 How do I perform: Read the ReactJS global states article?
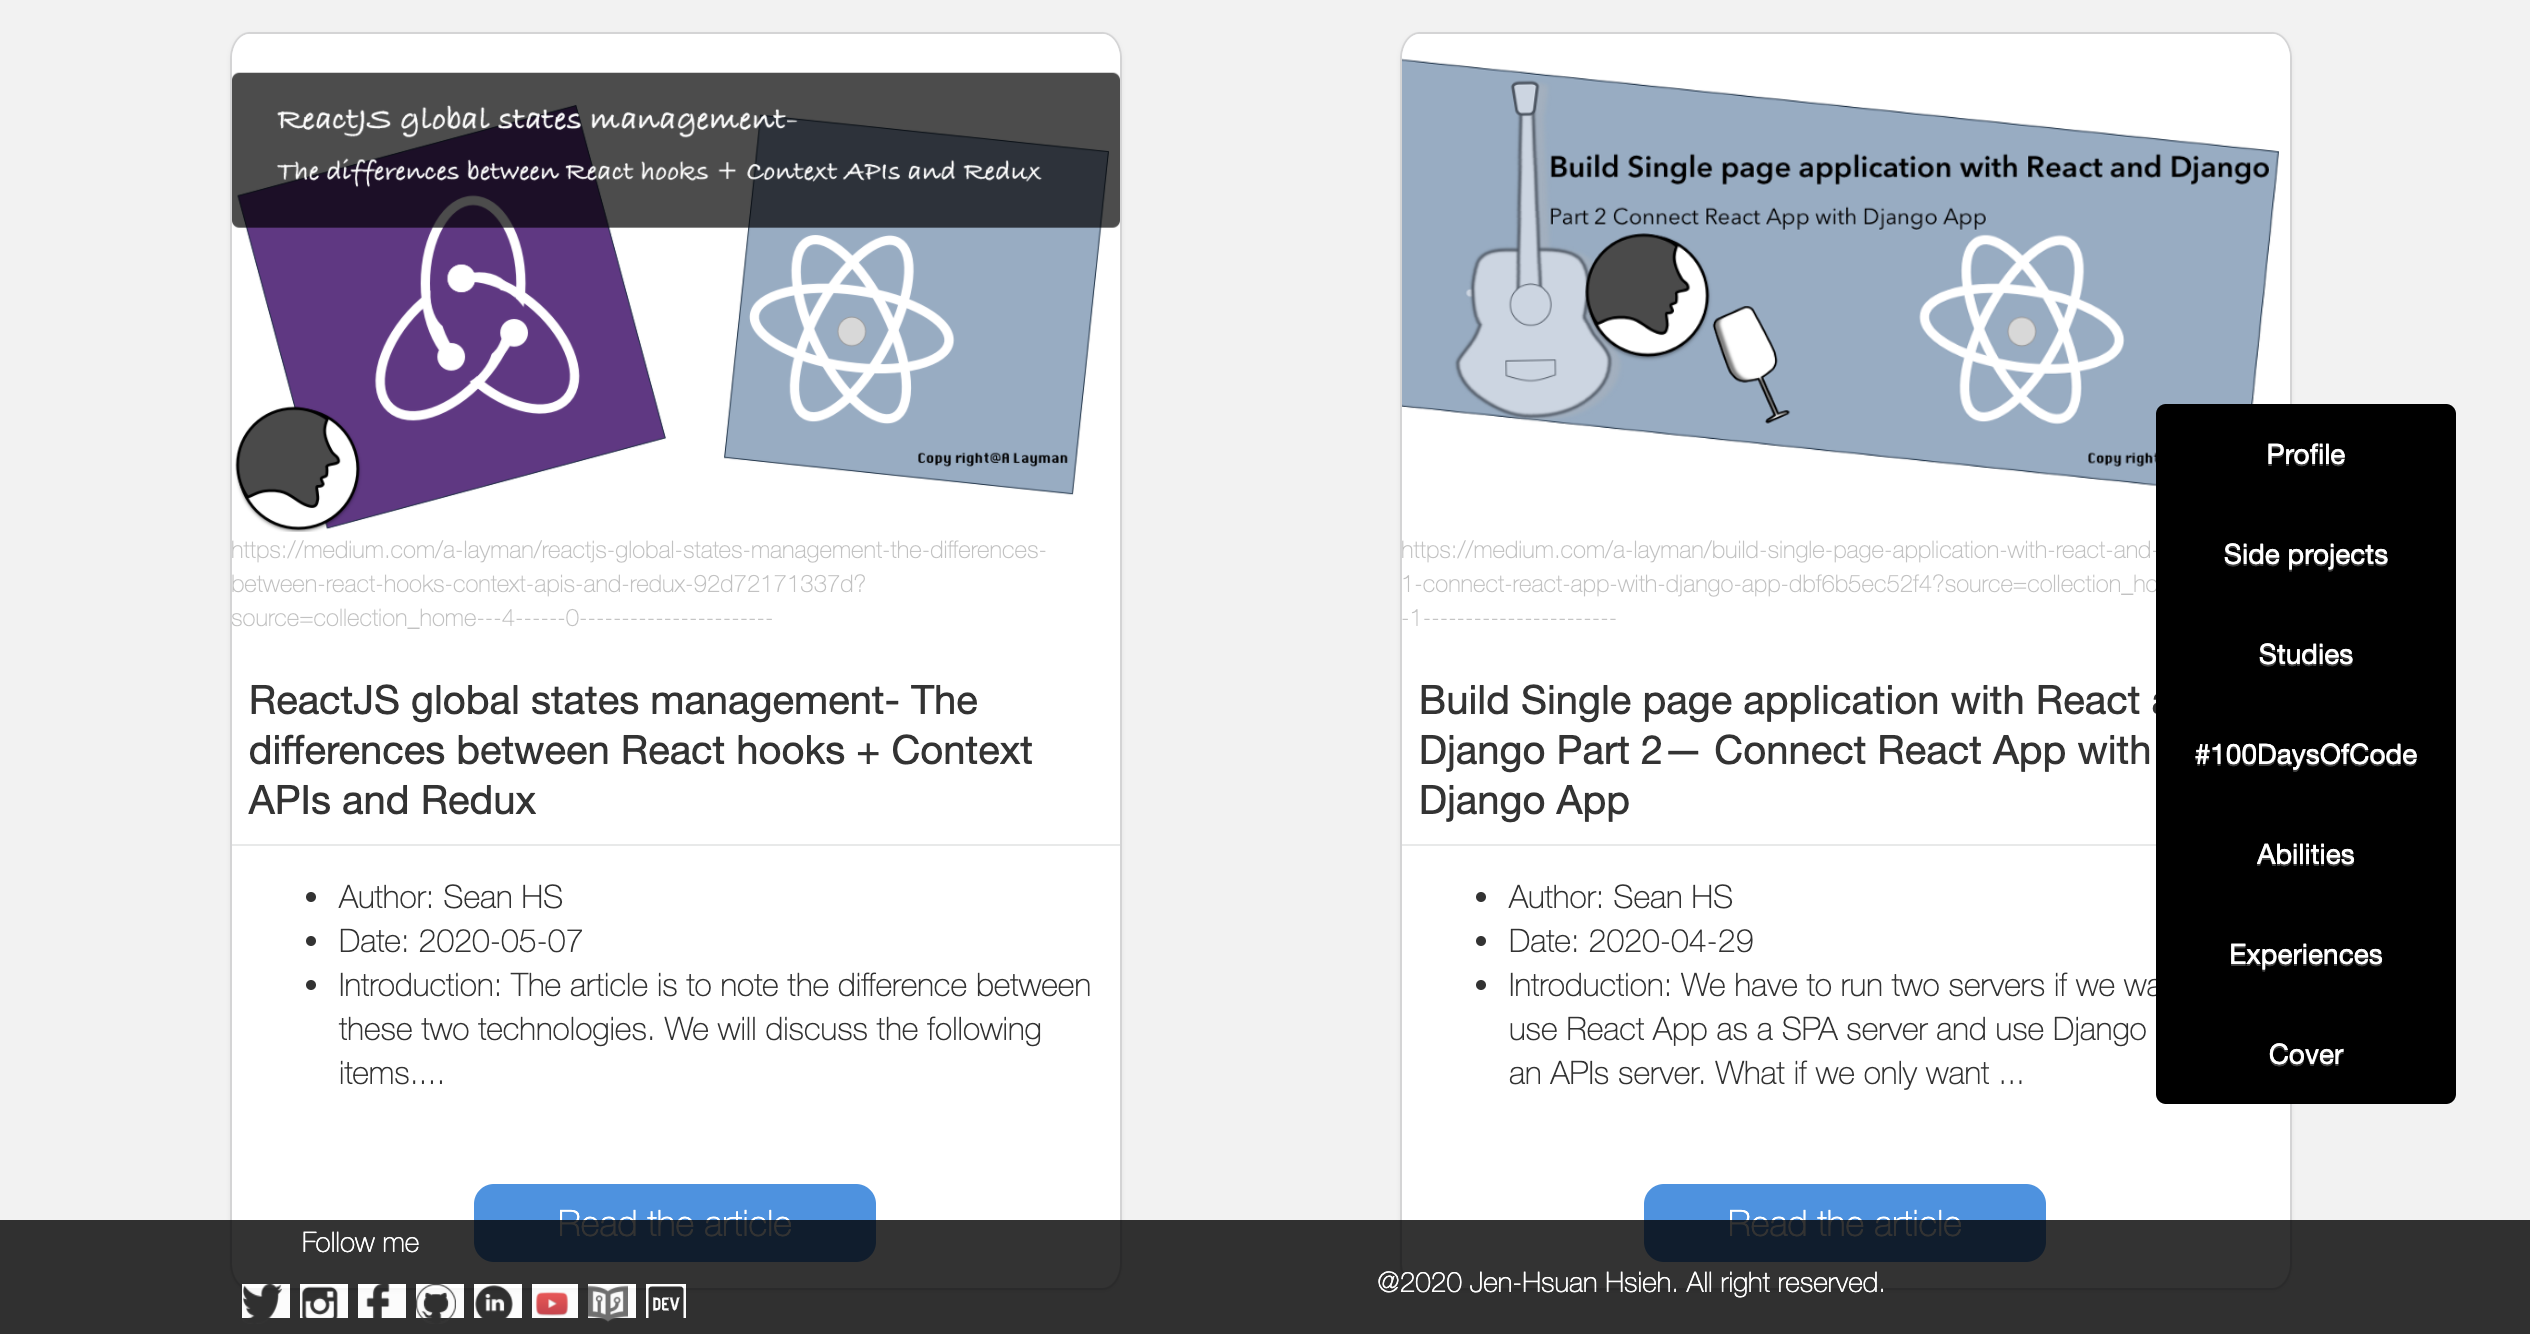[675, 1203]
